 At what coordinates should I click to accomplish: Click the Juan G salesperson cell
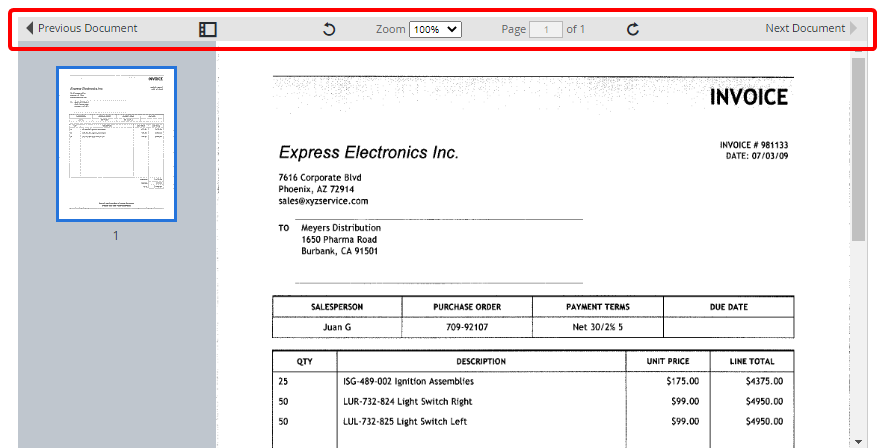(336, 327)
